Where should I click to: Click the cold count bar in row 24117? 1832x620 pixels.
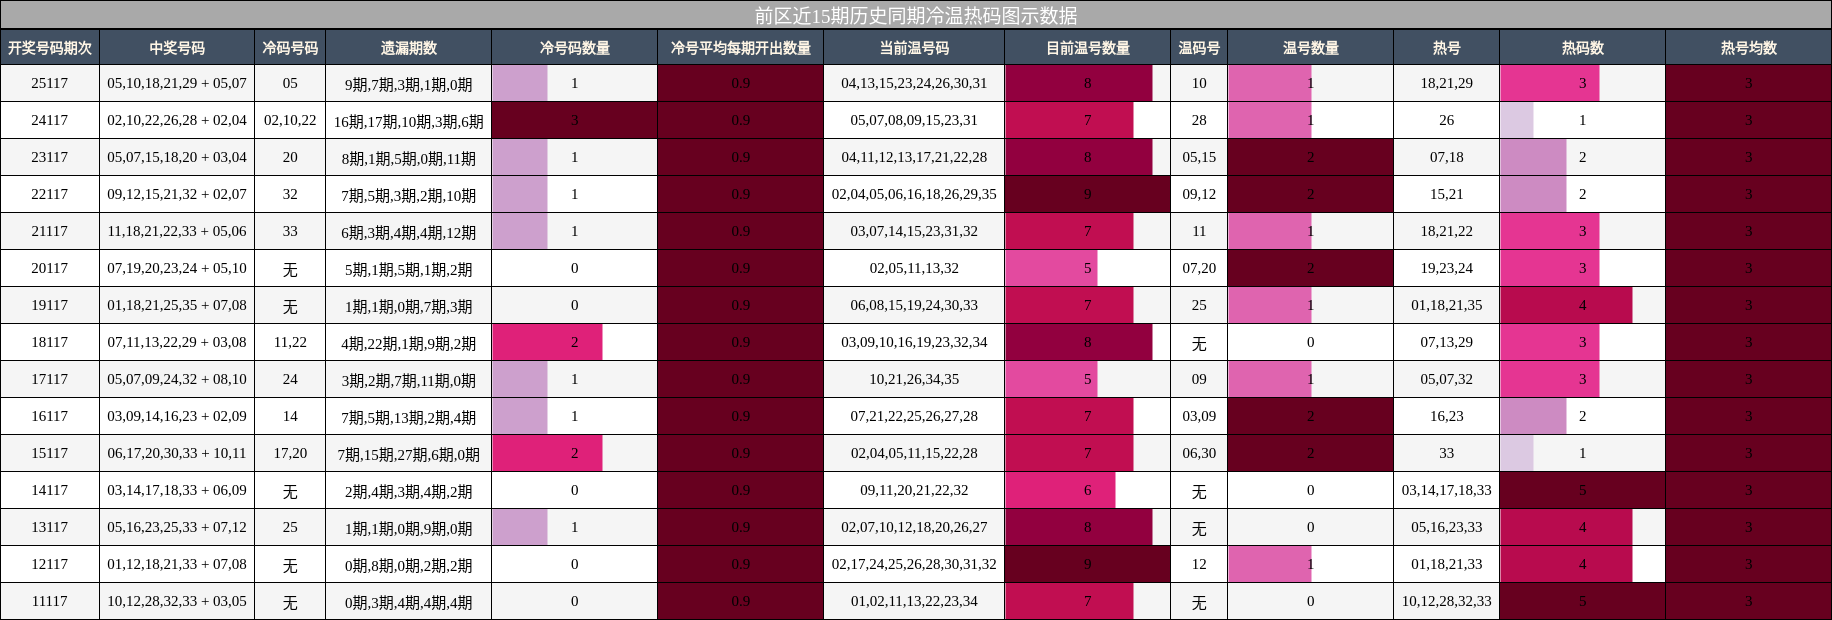(x=574, y=120)
